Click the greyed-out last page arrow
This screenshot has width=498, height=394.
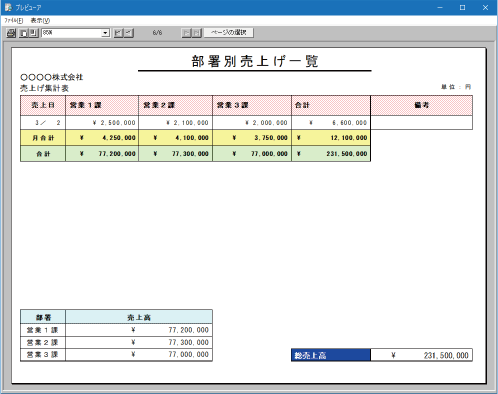click(x=197, y=33)
